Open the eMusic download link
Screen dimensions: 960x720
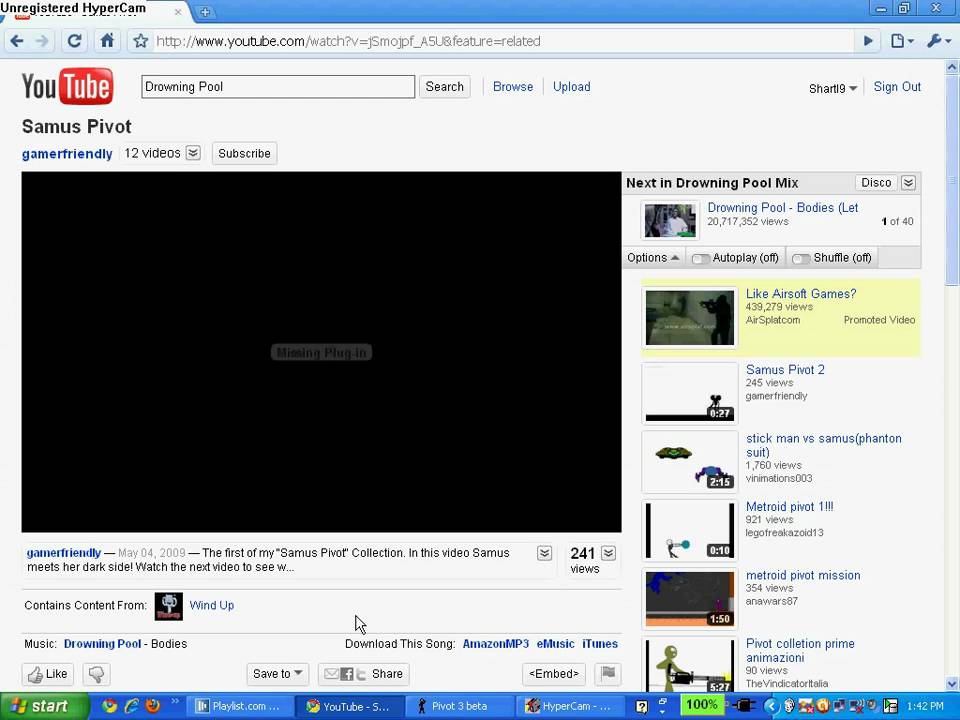click(555, 644)
